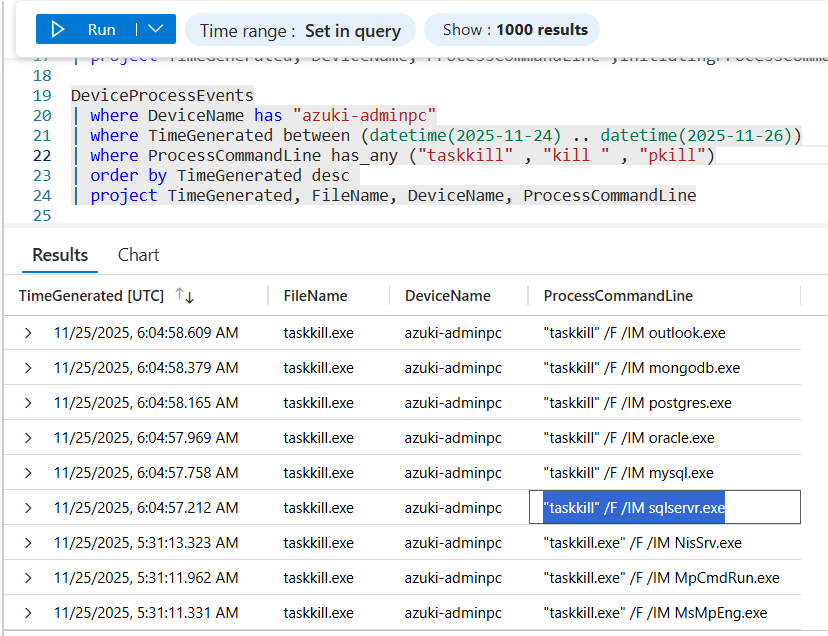Viewport: 828px width, 636px height.
Task: Click timestamp 6:04:58.379 AM
Action: pos(146,368)
